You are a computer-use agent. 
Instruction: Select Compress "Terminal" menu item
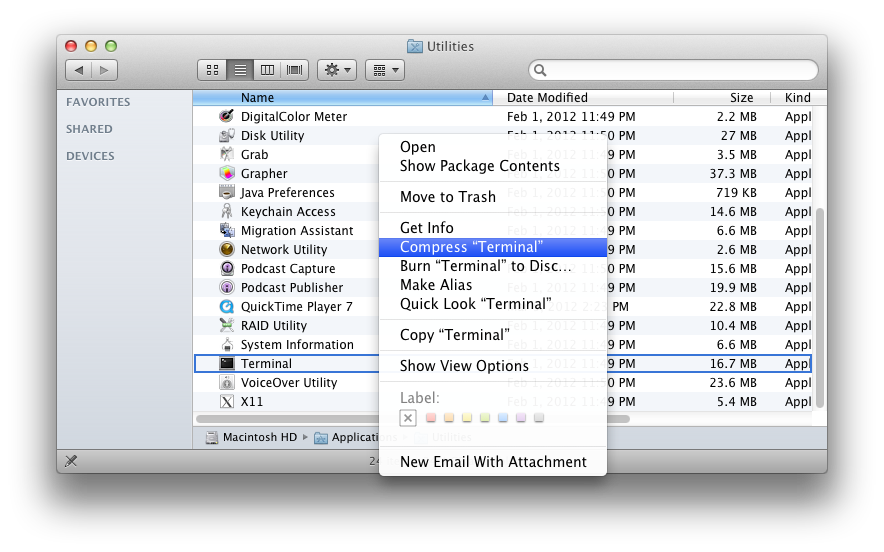coord(493,247)
